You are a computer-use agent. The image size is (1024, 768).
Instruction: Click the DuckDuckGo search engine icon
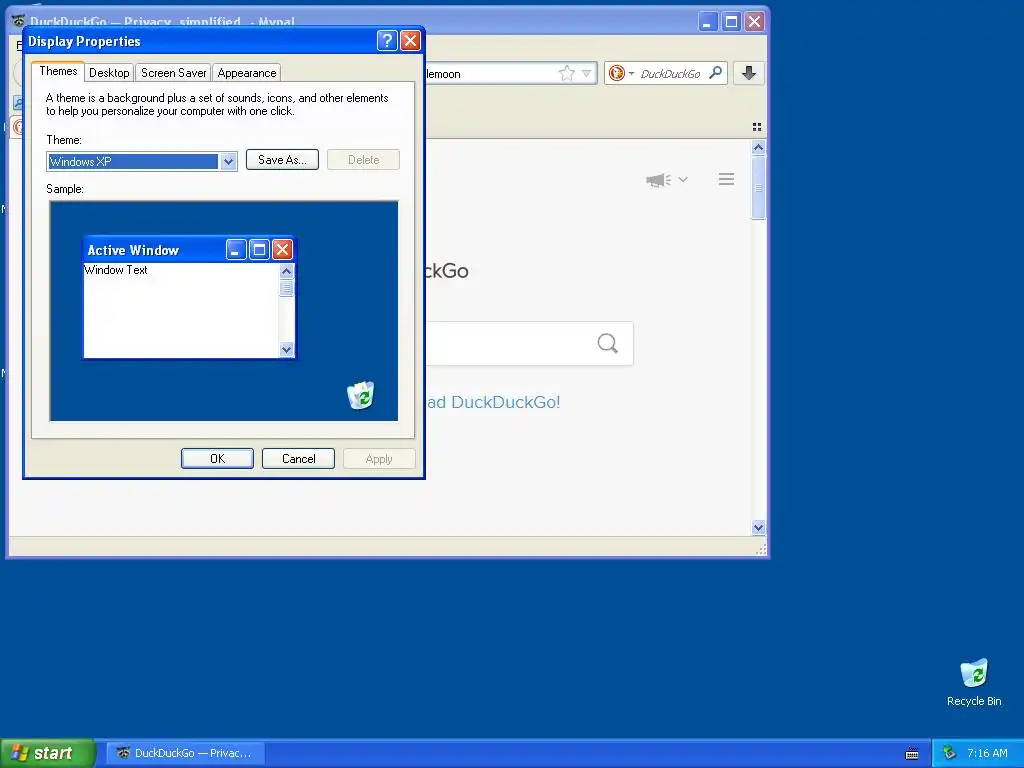pos(616,73)
